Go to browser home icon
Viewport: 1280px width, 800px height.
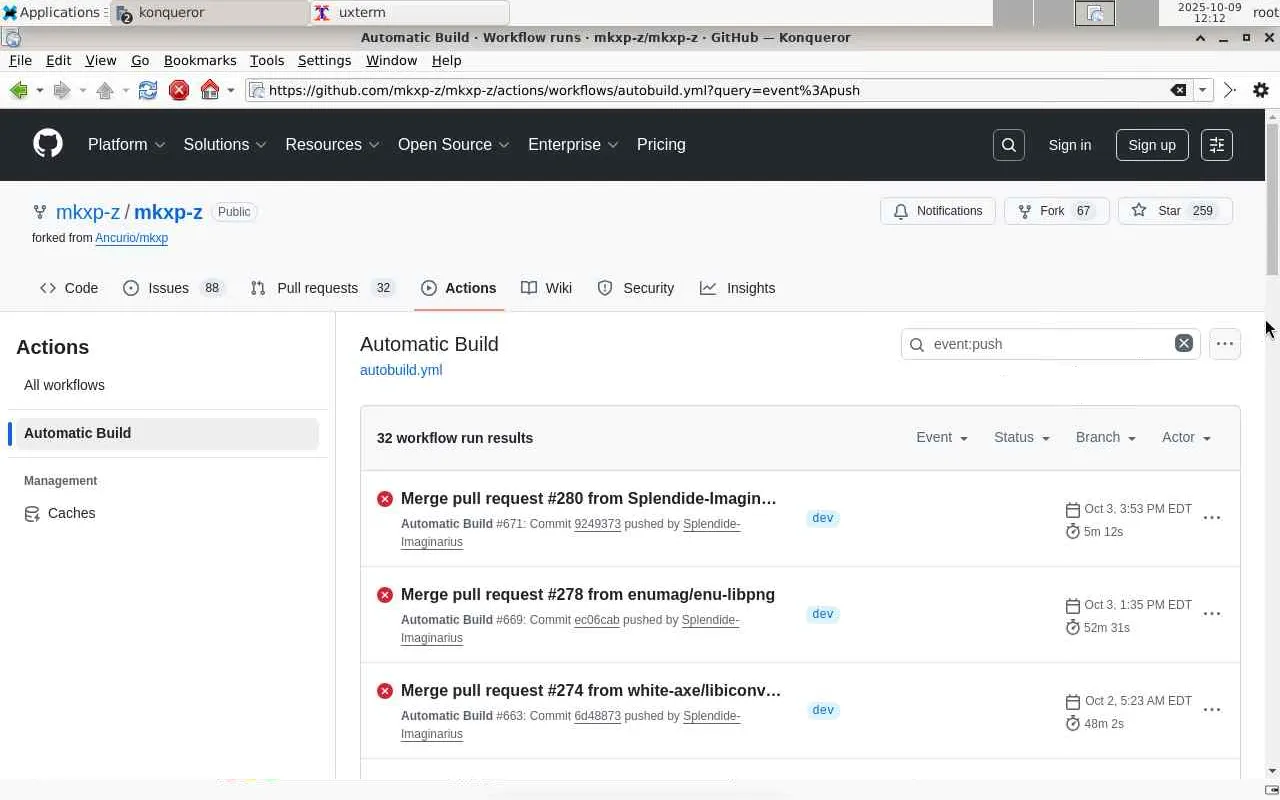[x=209, y=90]
